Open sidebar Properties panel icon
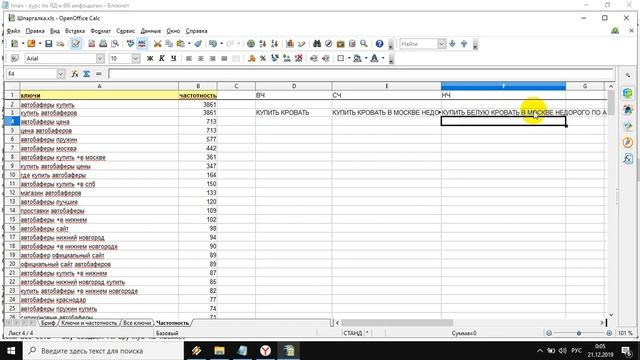 click(x=628, y=93)
